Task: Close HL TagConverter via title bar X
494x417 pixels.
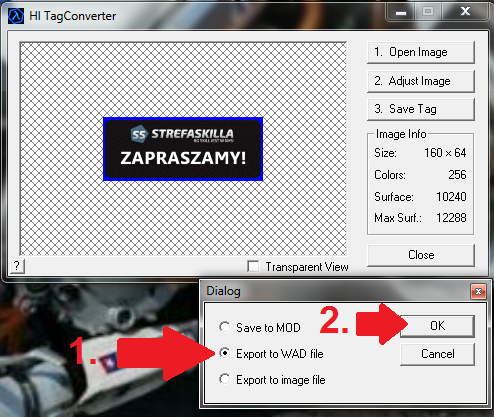Action: click(465, 13)
